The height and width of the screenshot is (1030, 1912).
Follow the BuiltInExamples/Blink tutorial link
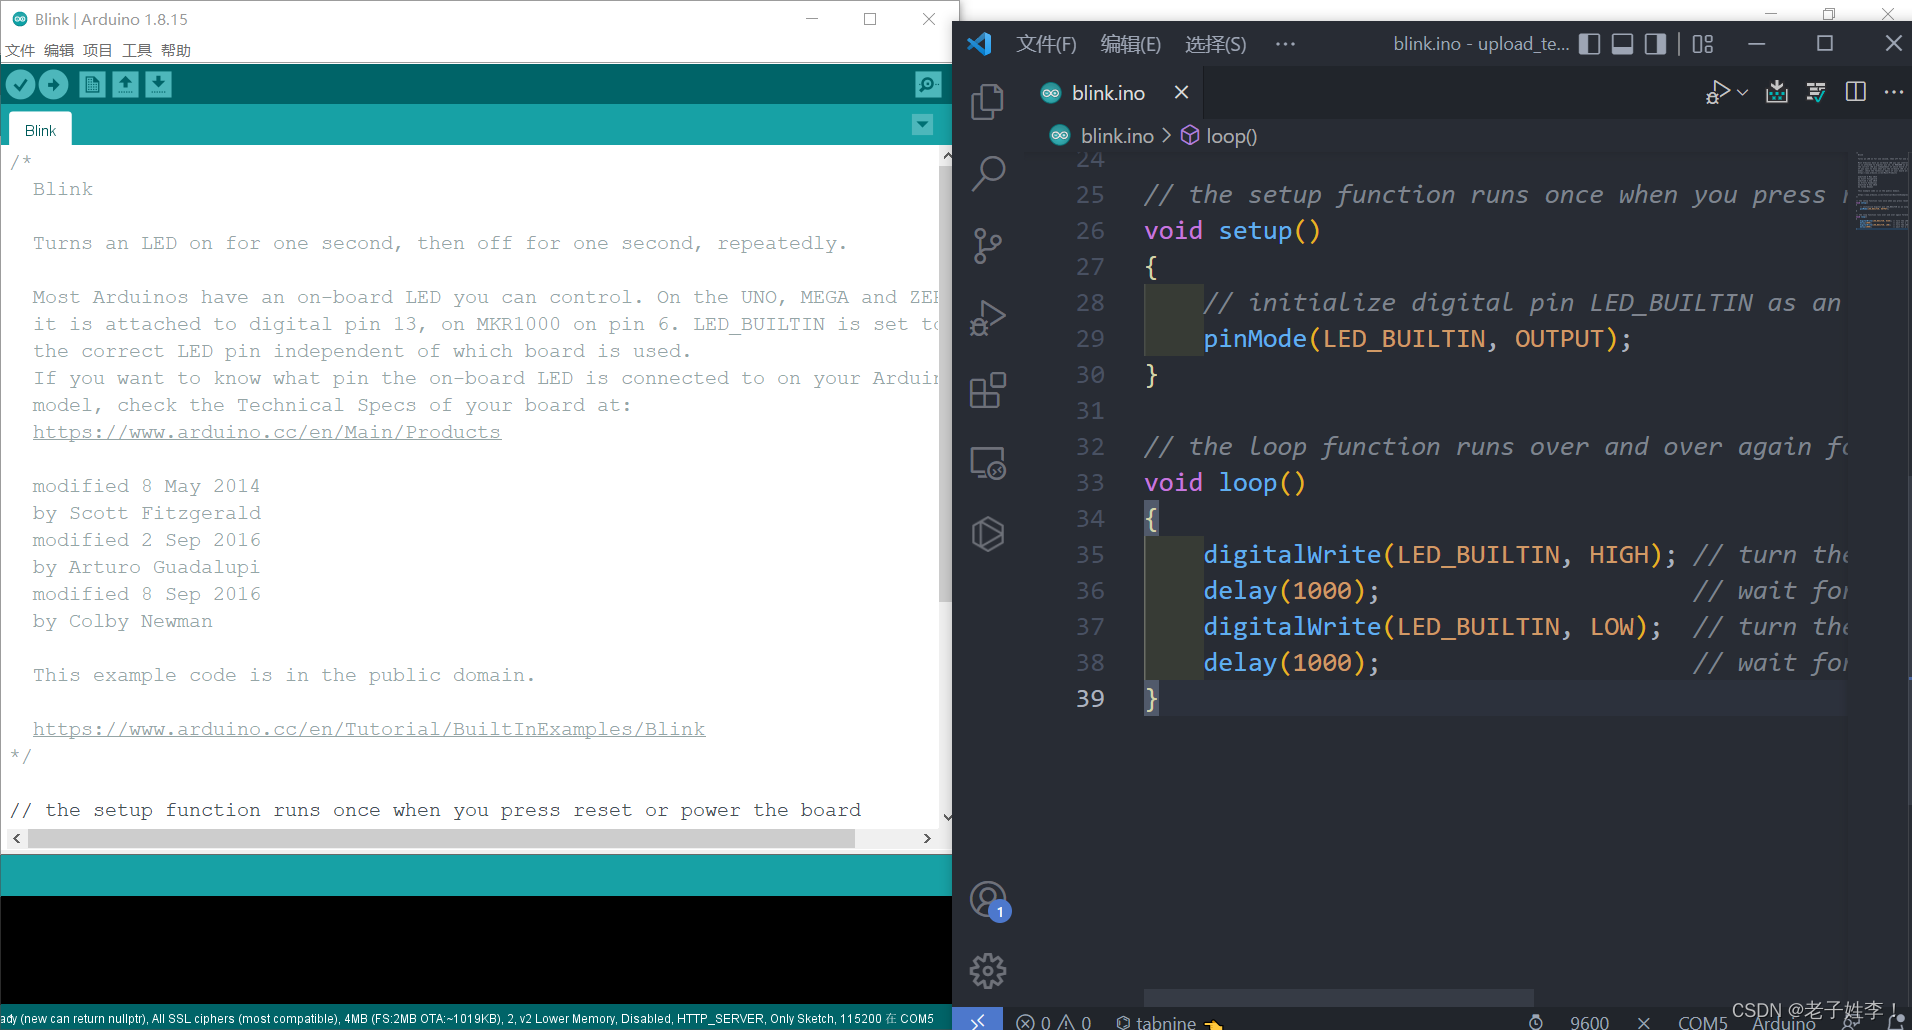(369, 729)
